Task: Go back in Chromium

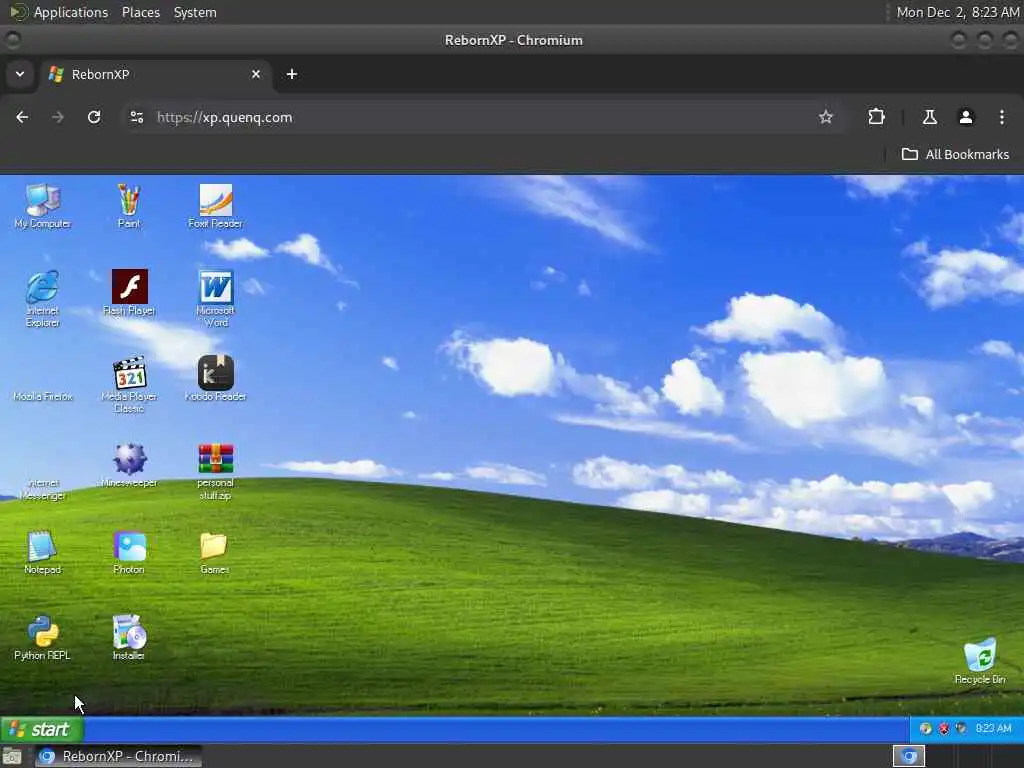Action: pos(22,118)
